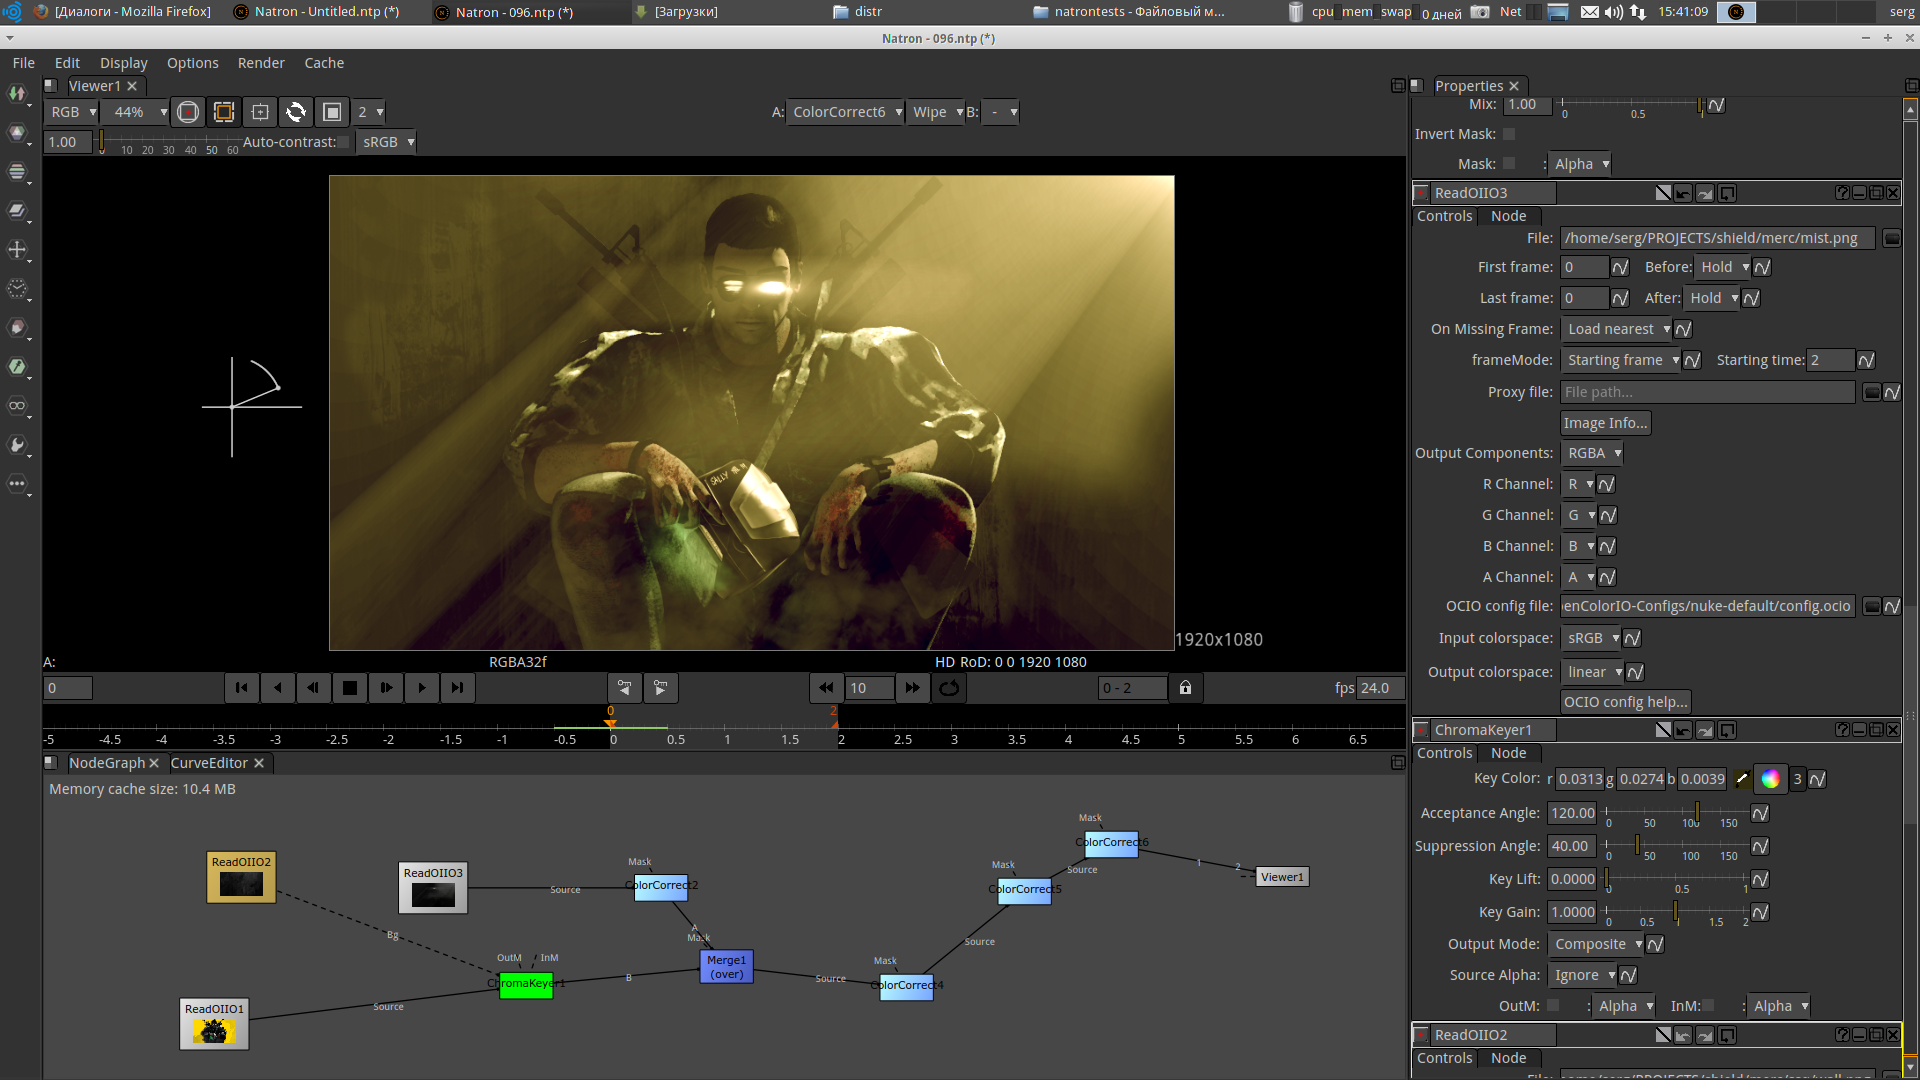Select the green ChromaKeyer1 node in graph

click(x=526, y=985)
